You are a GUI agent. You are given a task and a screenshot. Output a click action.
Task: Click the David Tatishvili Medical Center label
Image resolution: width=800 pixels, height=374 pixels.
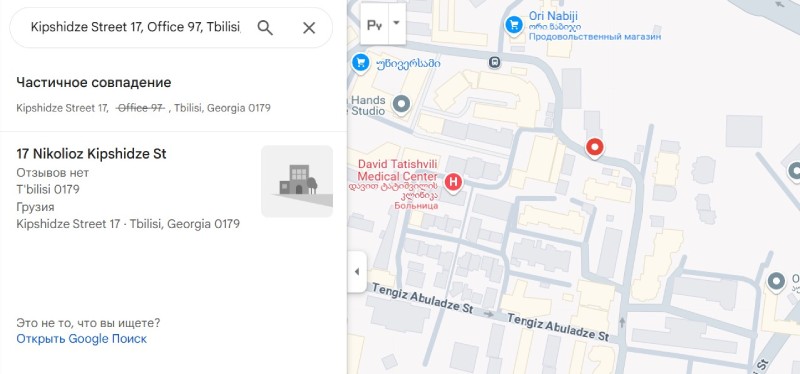(x=398, y=170)
